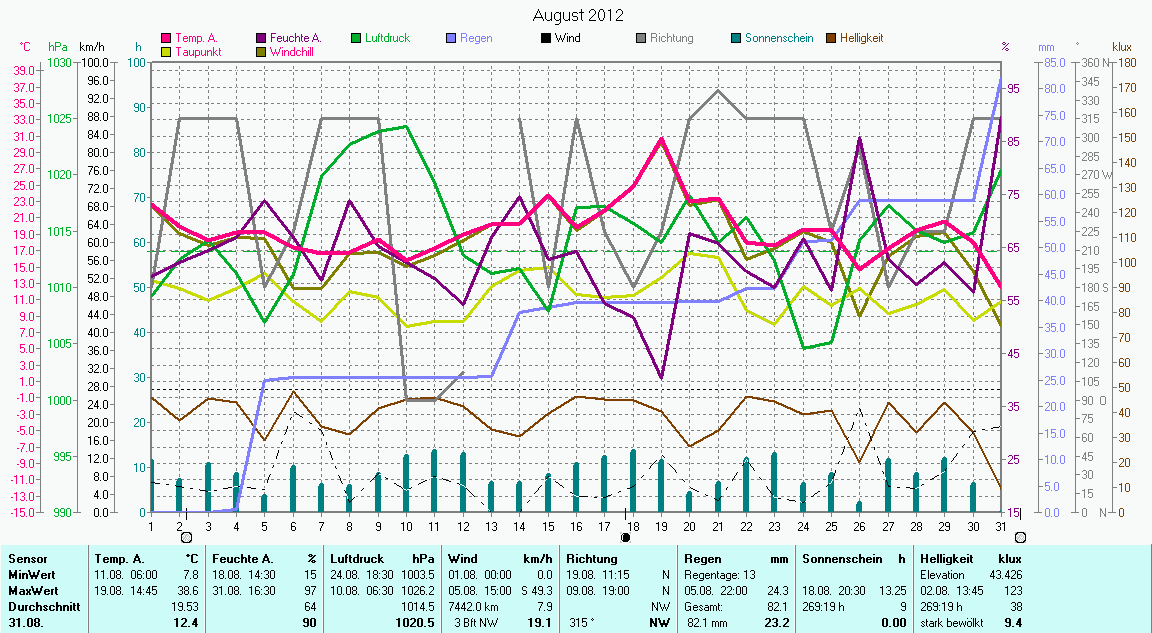Select the brown Helligkeit legend swatch
This screenshot has height=633, width=1152.
coord(831,39)
